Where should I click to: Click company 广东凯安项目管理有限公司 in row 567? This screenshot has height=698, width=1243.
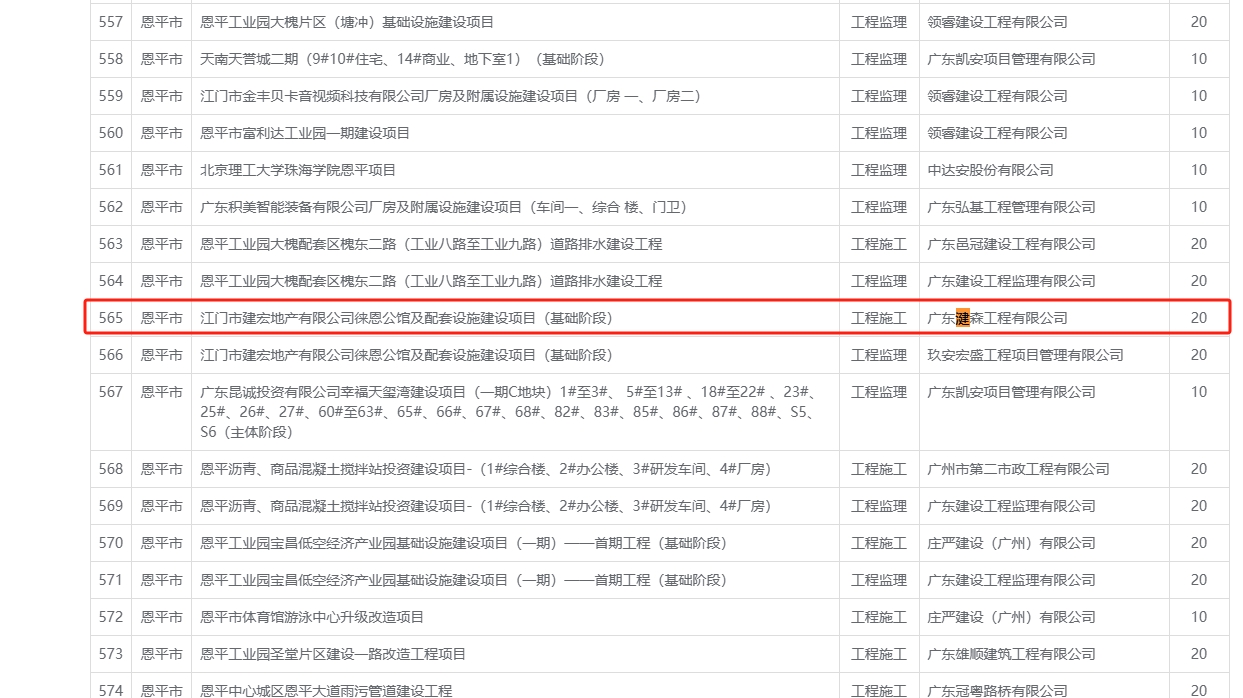1011,392
